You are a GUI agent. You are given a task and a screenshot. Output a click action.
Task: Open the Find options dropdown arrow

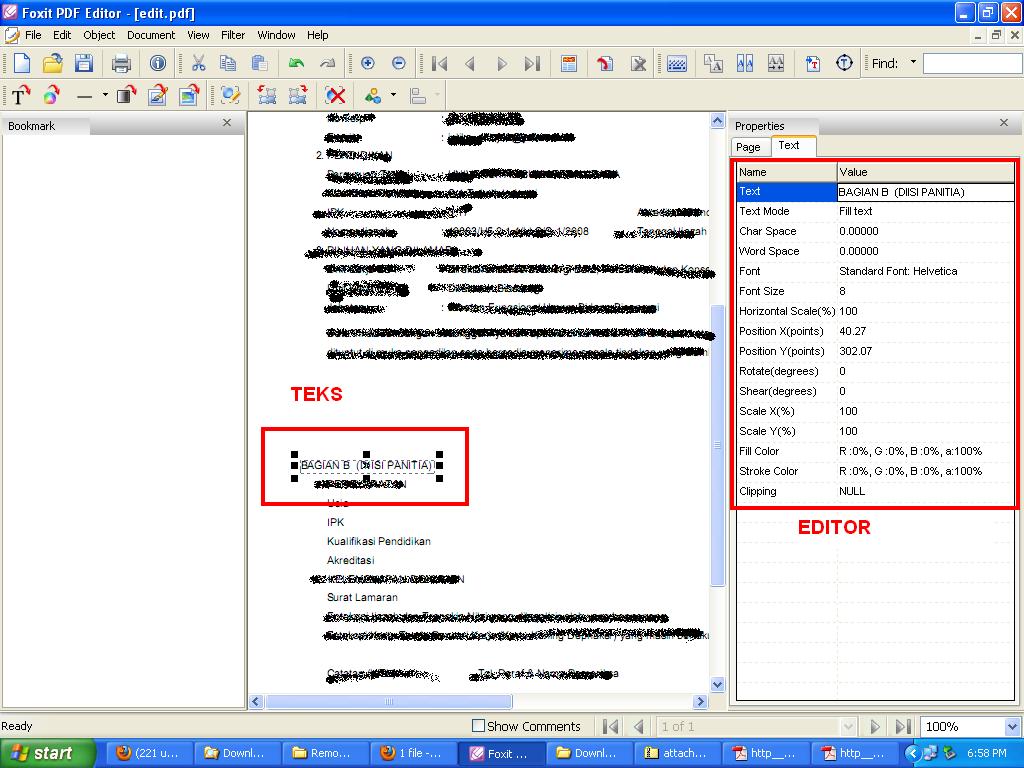pyautogui.click(x=913, y=63)
